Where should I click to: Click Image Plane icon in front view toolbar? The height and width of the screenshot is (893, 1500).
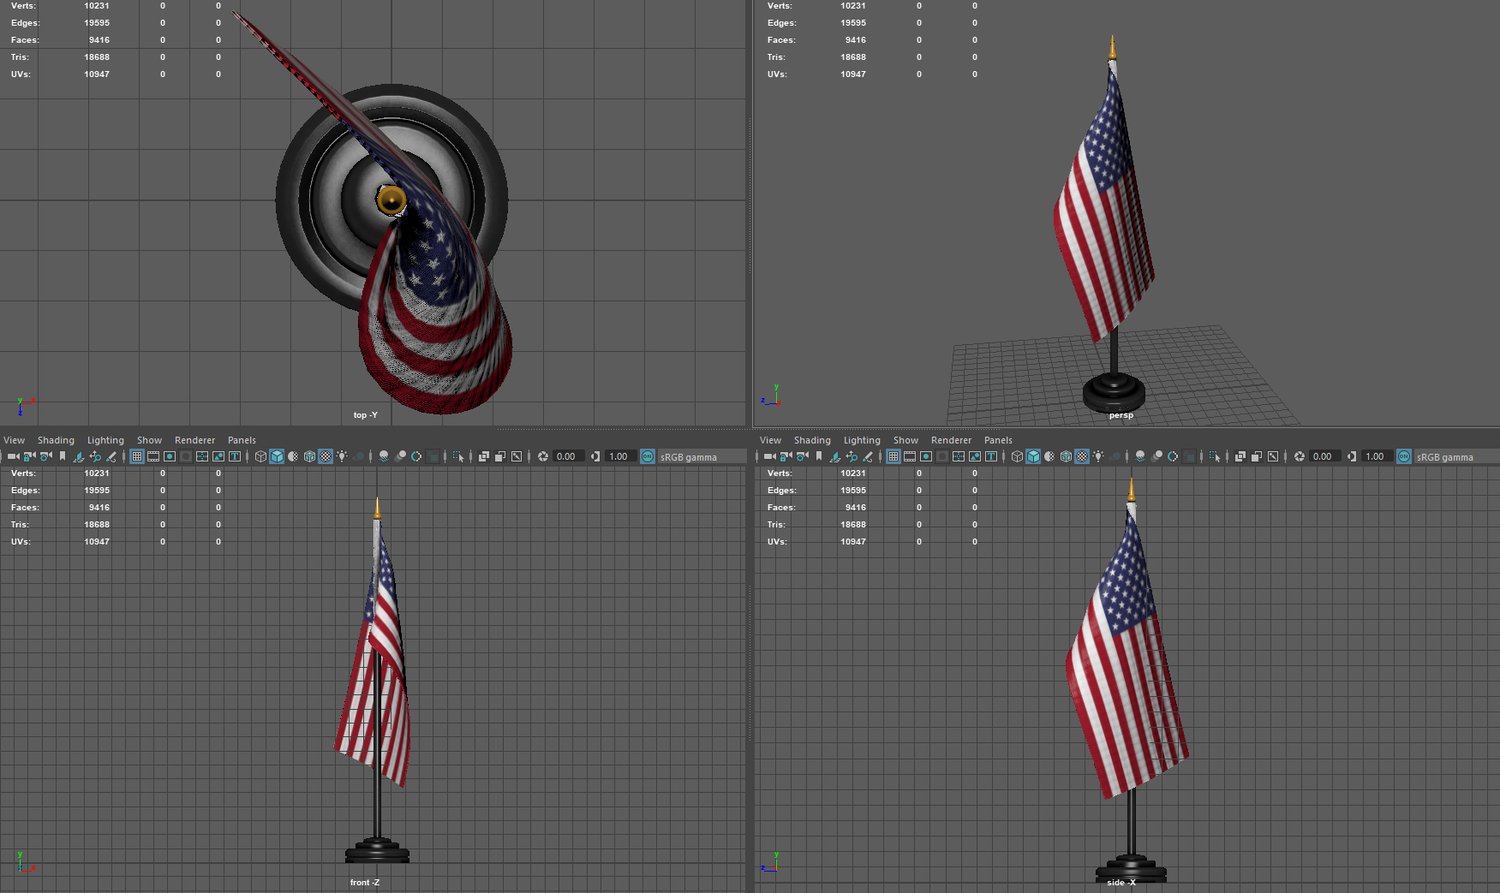79,456
